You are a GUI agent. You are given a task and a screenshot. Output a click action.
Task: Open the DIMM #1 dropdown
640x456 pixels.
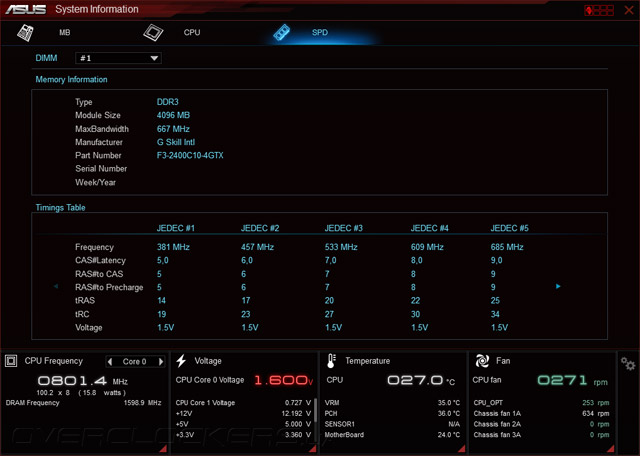click(118, 58)
